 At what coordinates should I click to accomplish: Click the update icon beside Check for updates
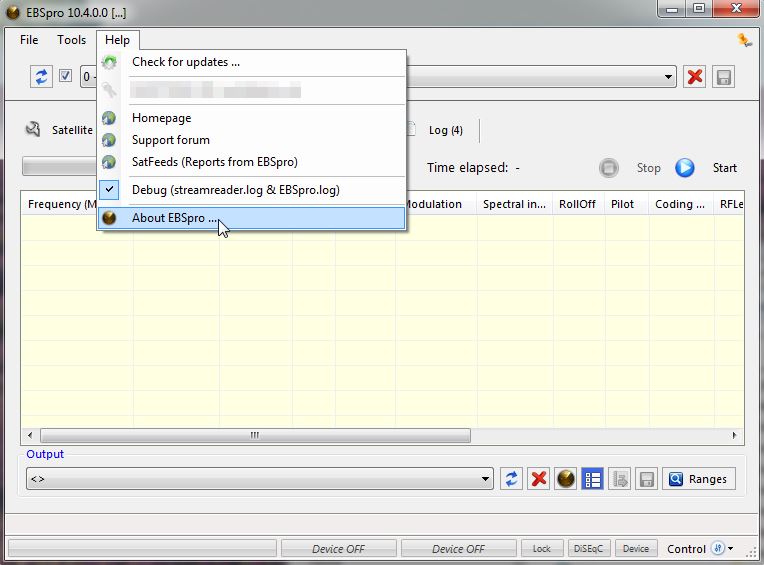[109, 62]
